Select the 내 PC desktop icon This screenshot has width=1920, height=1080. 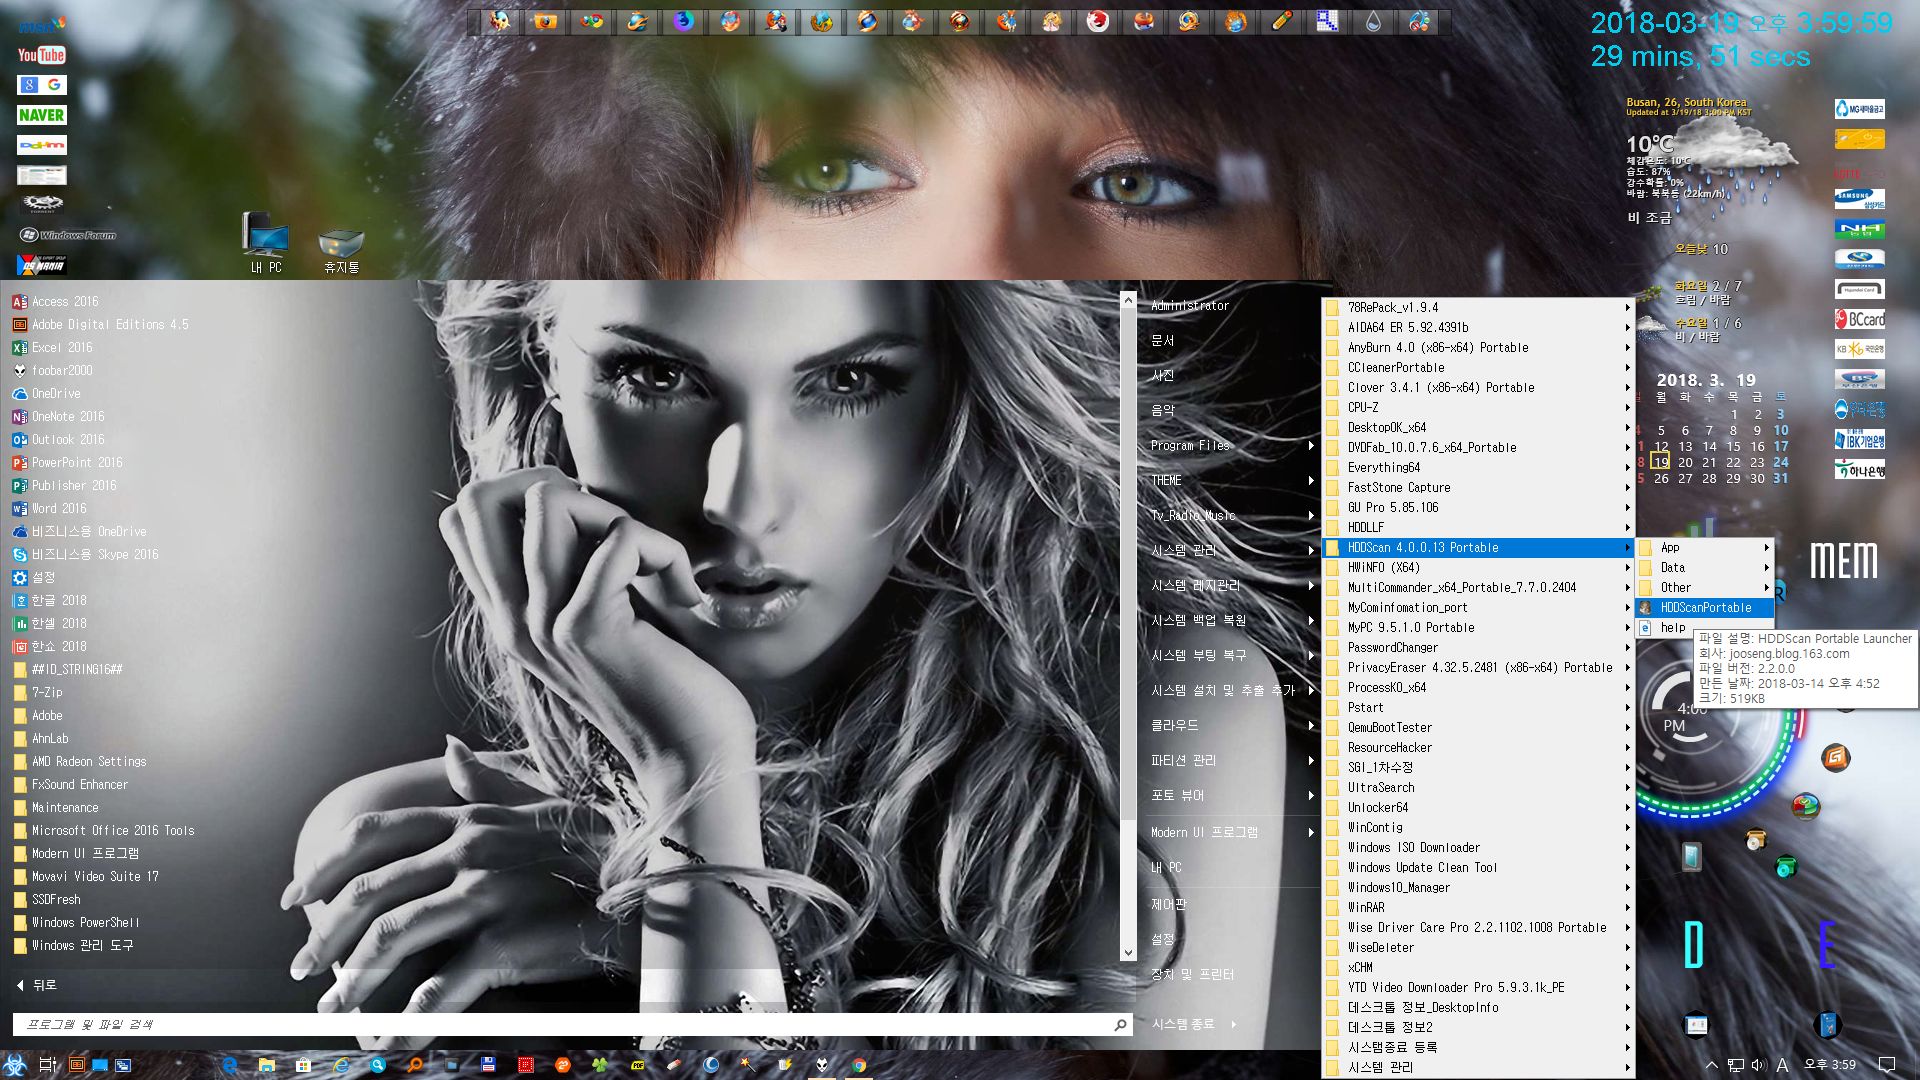point(266,242)
